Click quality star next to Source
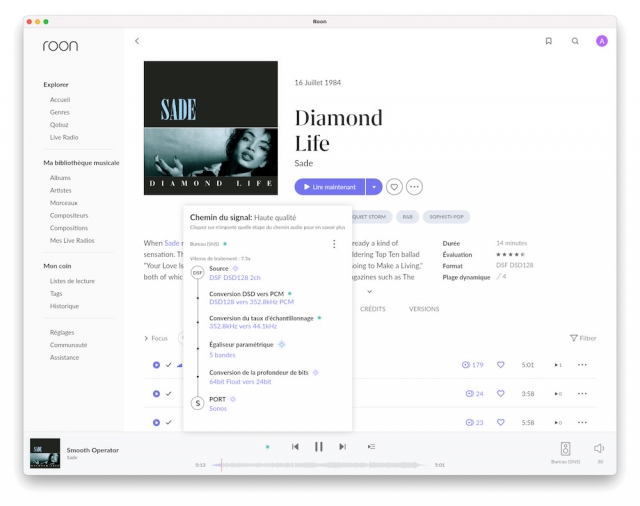The image size is (640, 506). (235, 269)
